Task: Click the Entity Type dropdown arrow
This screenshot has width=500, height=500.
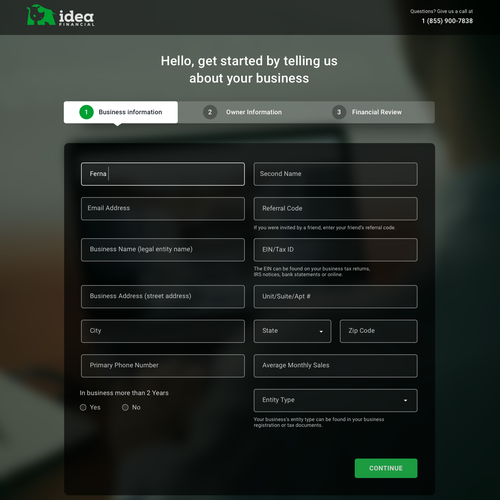Action: tap(405, 400)
